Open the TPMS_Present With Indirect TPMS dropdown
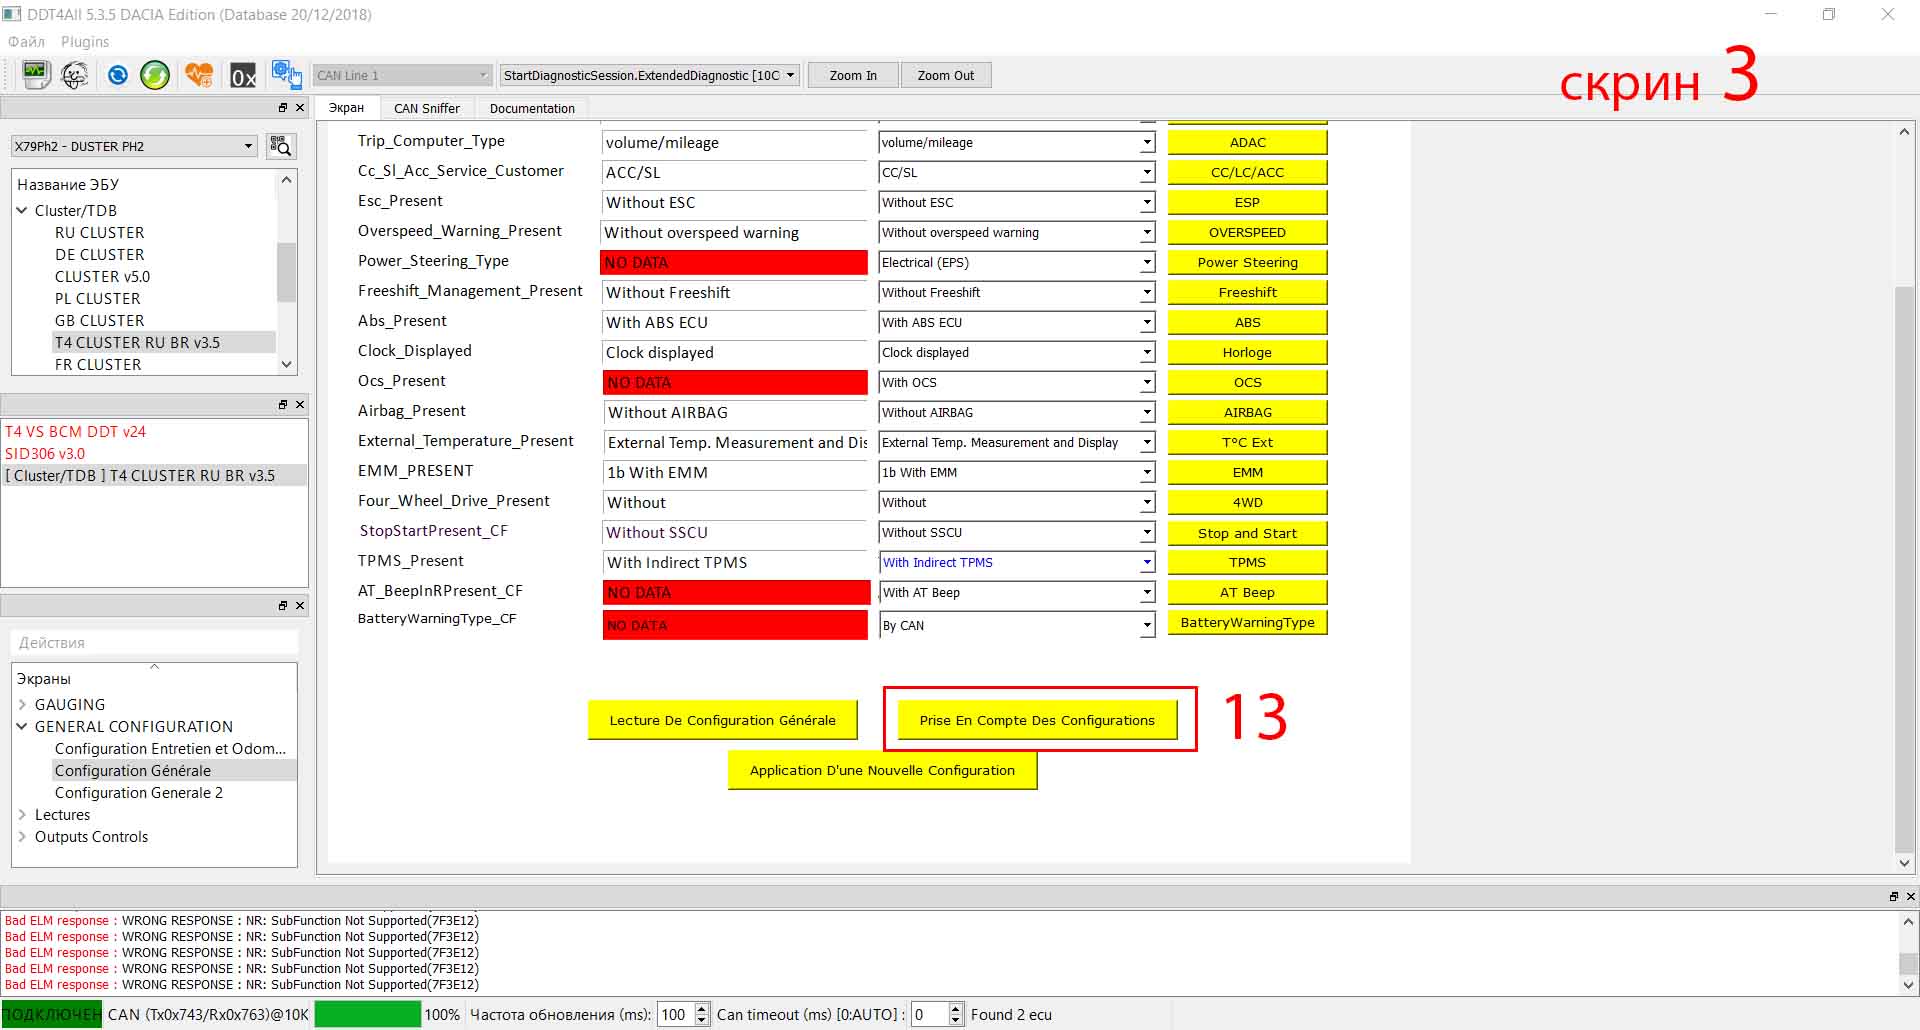 1016,562
